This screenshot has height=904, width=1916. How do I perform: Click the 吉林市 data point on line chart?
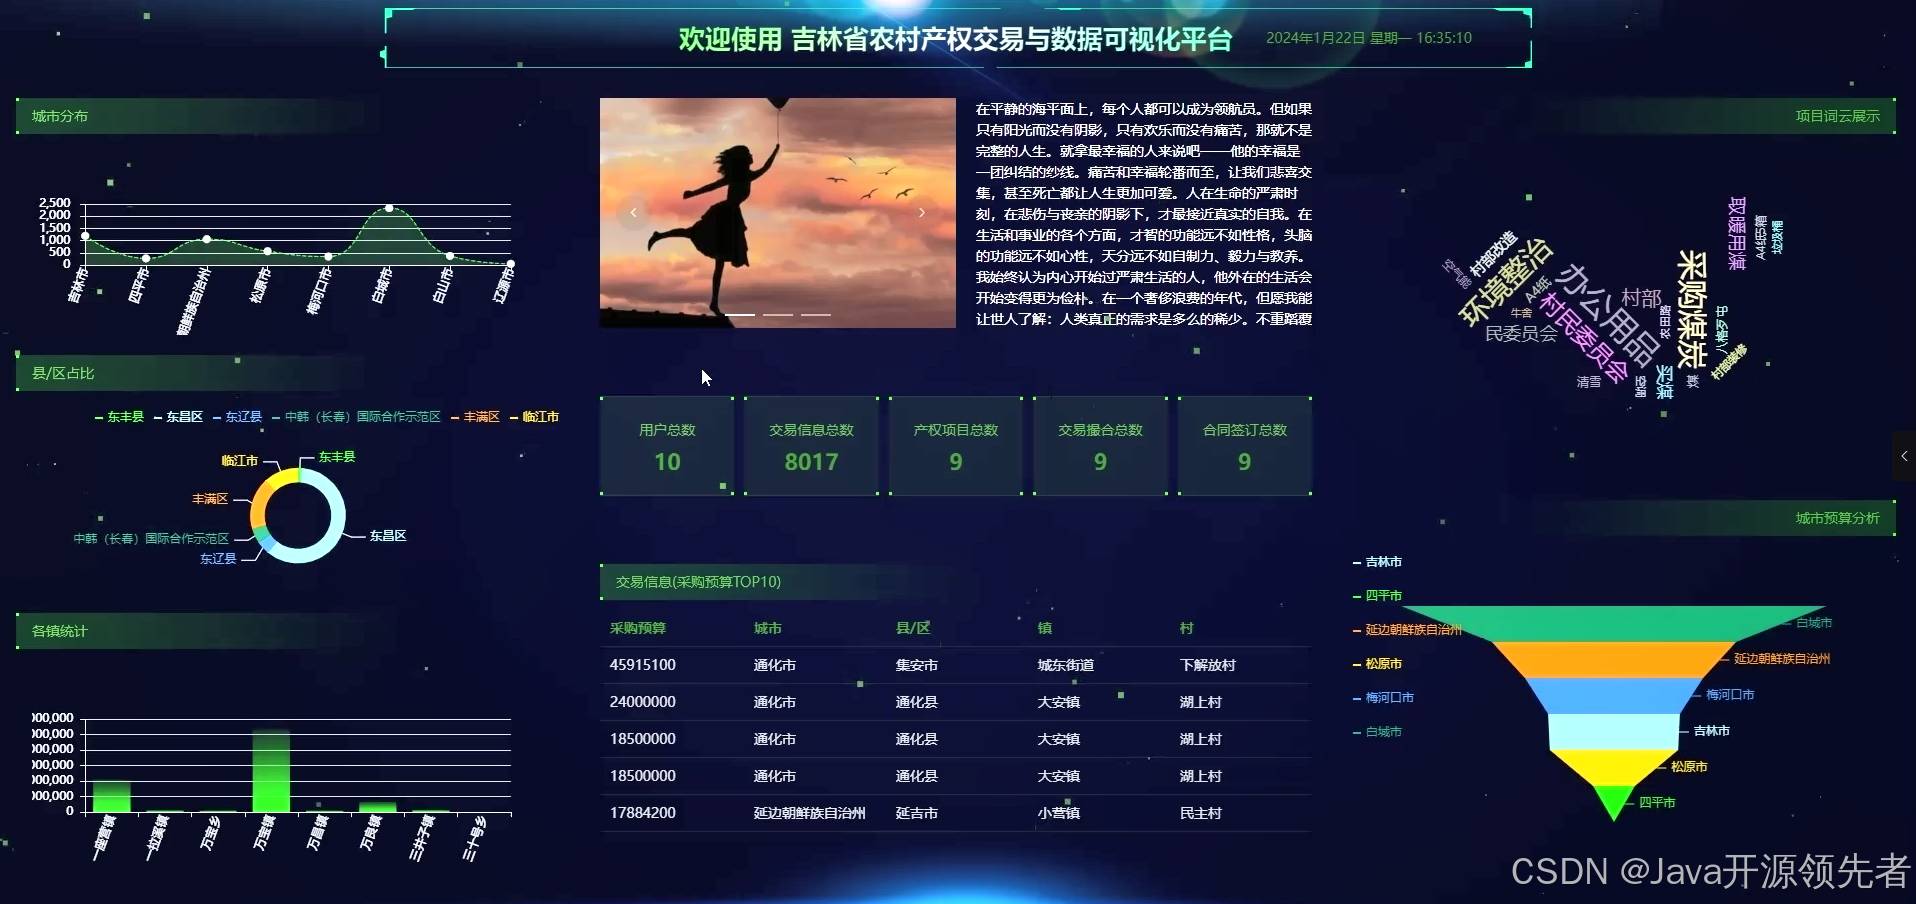[x=85, y=236]
